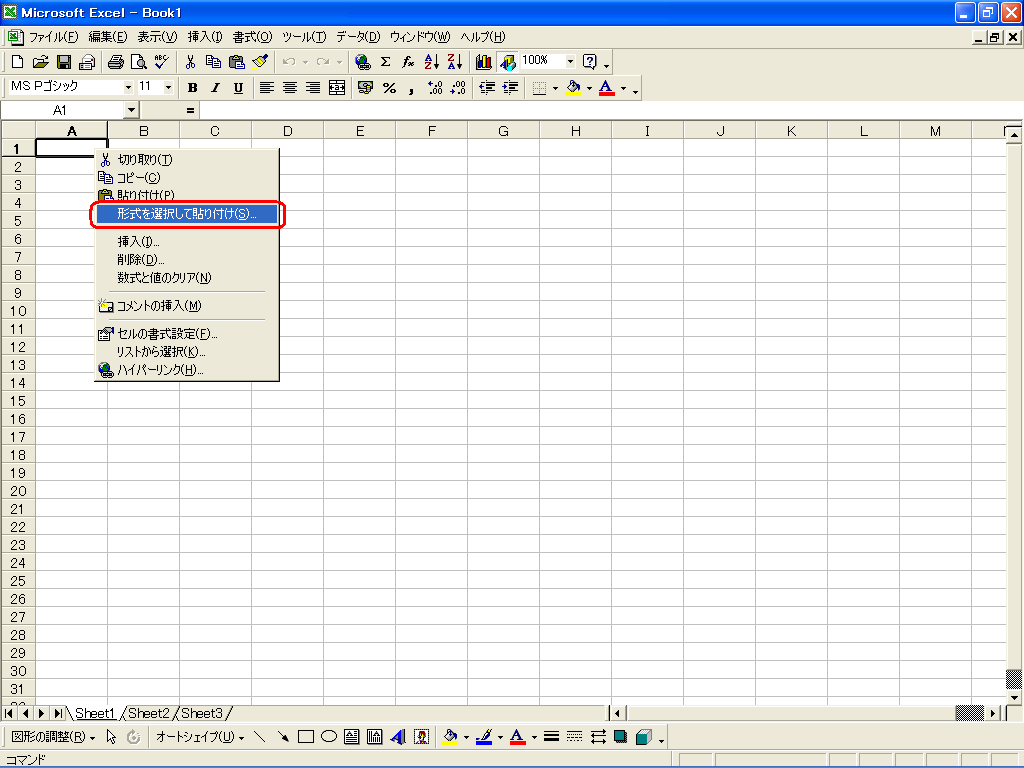Open the ファイル menu
Image resolution: width=1024 pixels, height=768 pixels.
(53, 37)
